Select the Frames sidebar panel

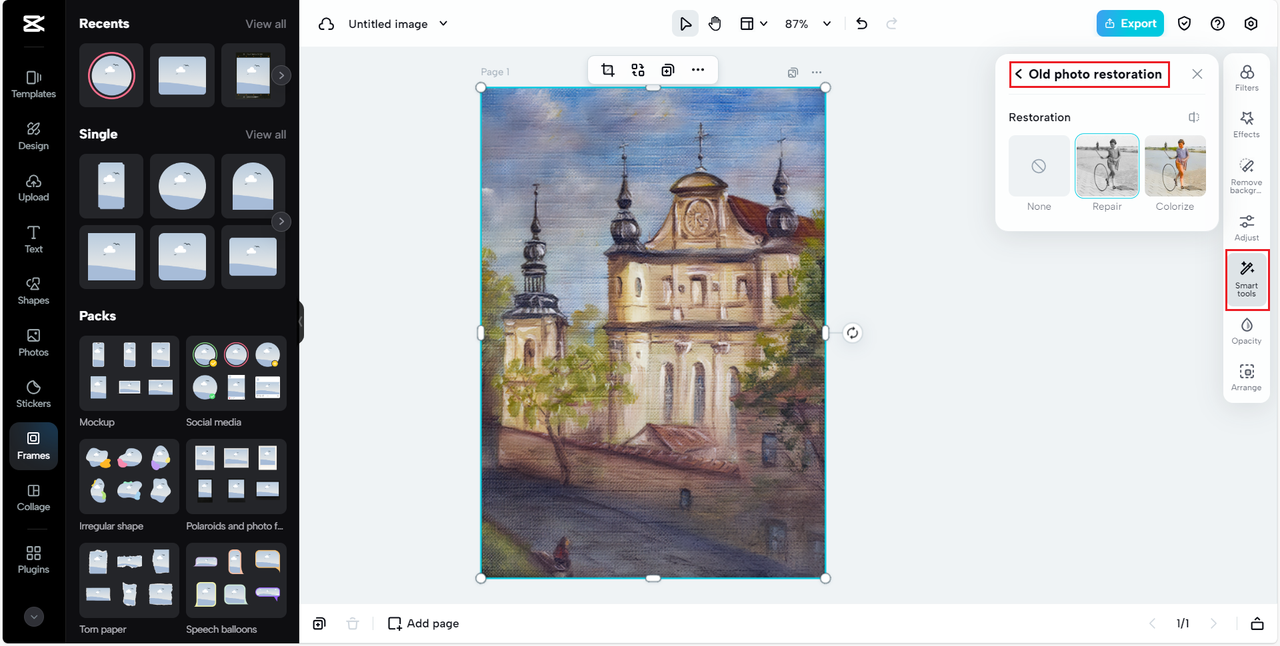coord(33,446)
